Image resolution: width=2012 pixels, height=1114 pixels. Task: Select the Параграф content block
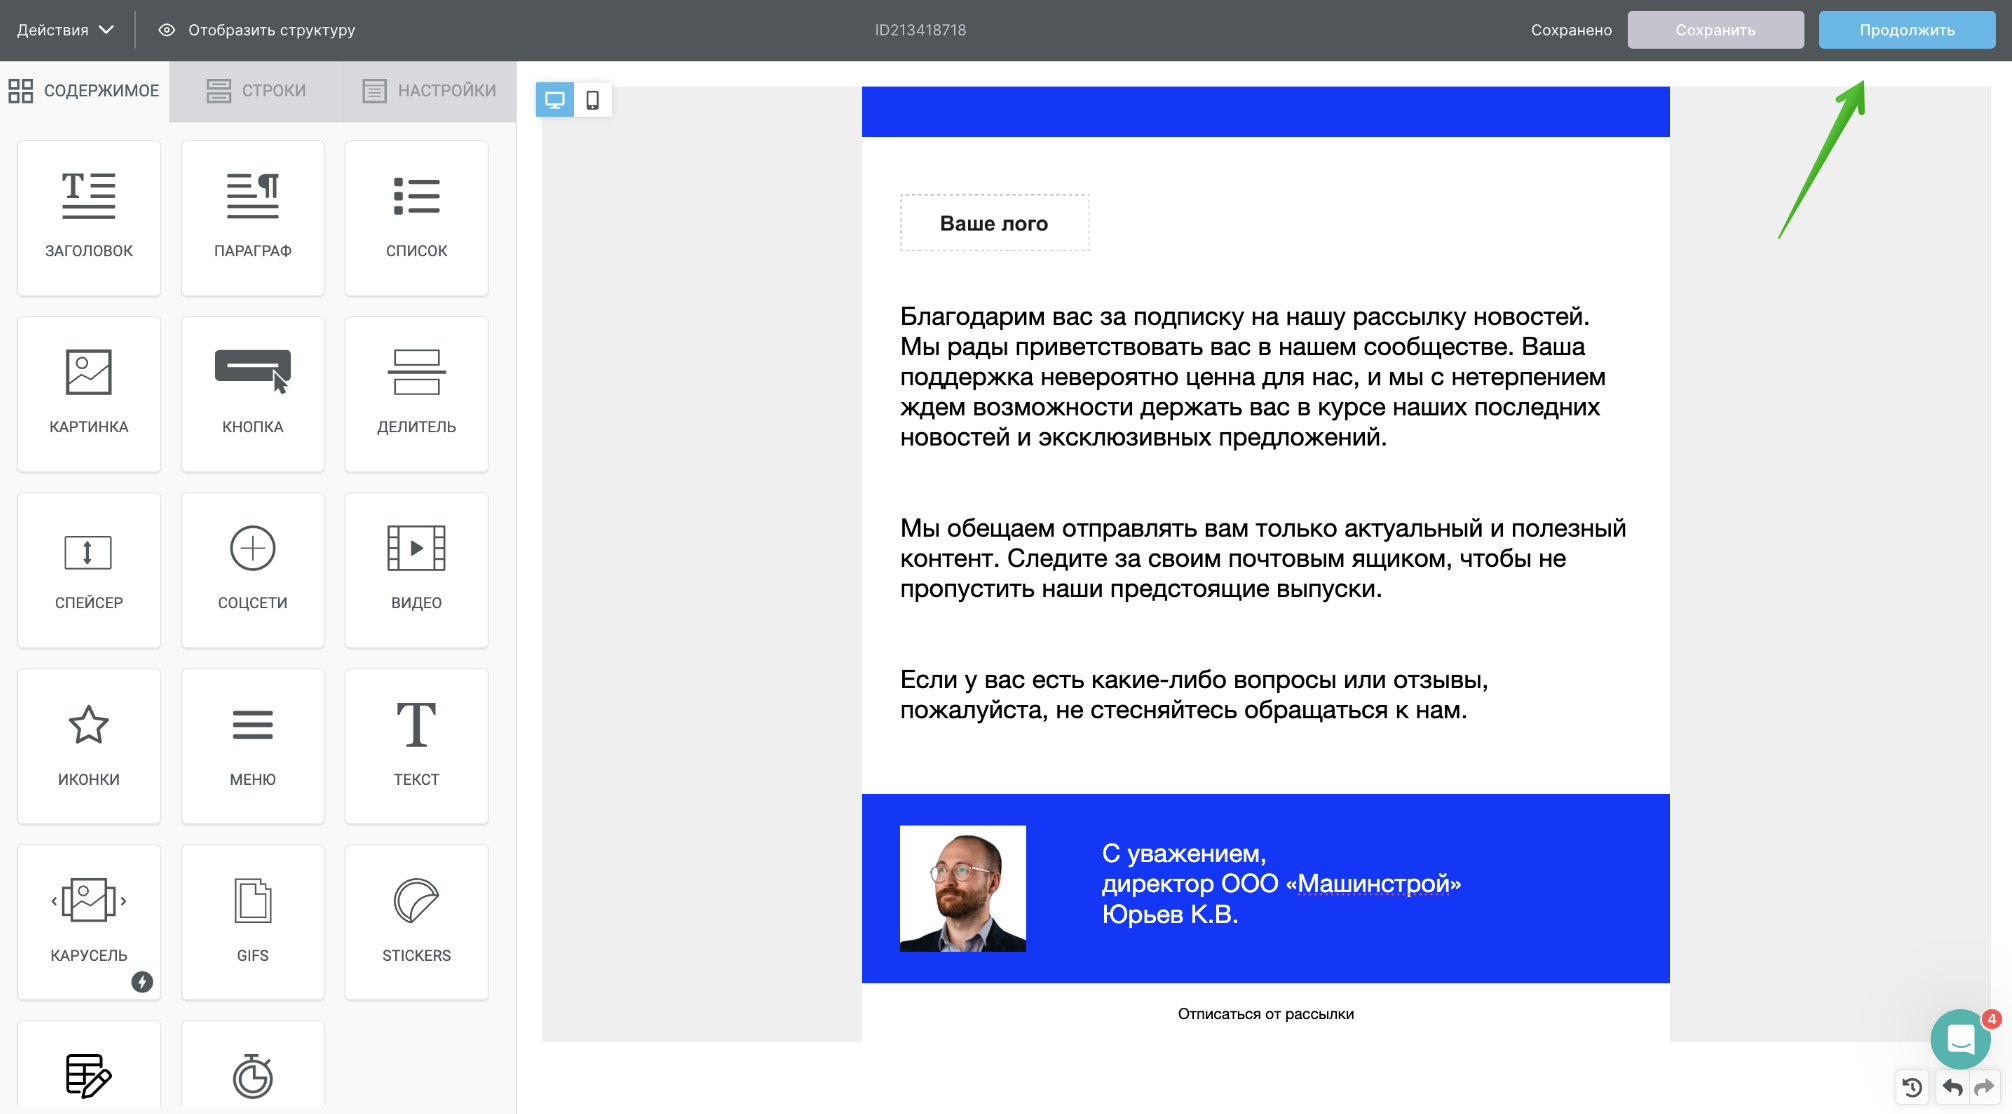pyautogui.click(x=253, y=218)
